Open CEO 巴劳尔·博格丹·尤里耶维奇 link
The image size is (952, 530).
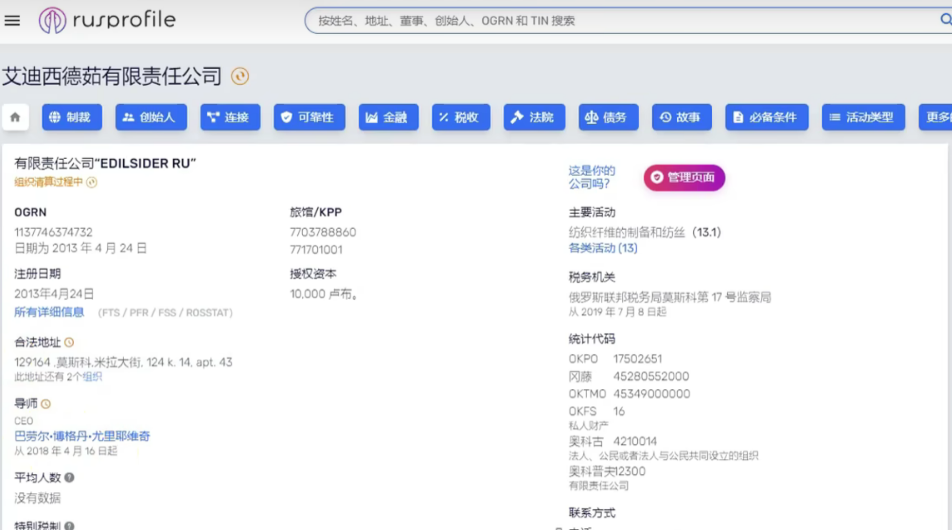pyautogui.click(x=82, y=436)
